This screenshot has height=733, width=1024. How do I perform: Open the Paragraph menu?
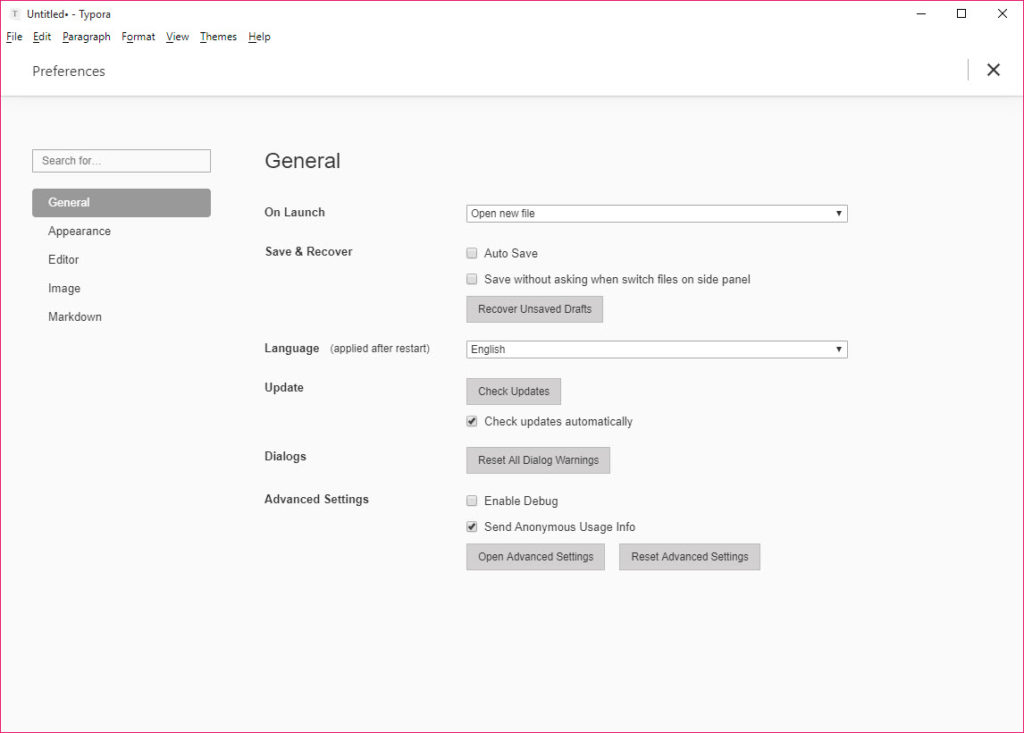86,37
